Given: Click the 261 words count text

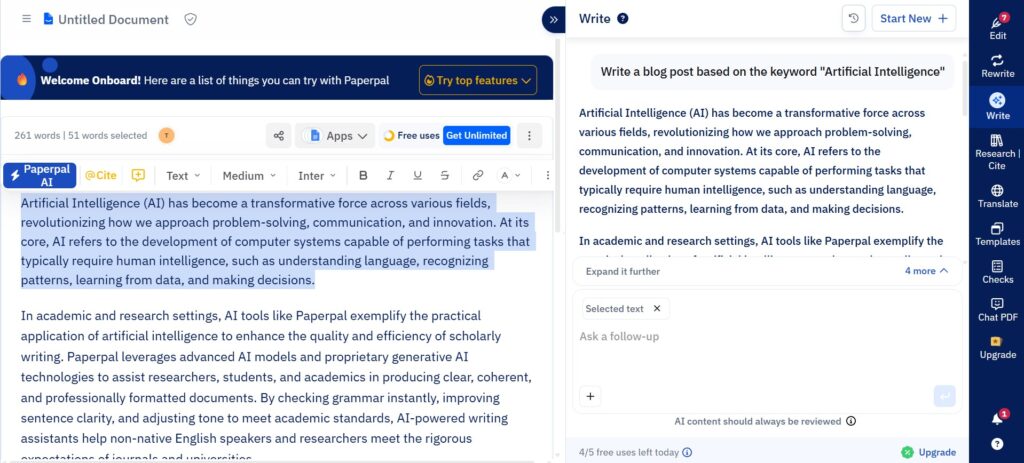Looking at the screenshot, I should (39, 136).
